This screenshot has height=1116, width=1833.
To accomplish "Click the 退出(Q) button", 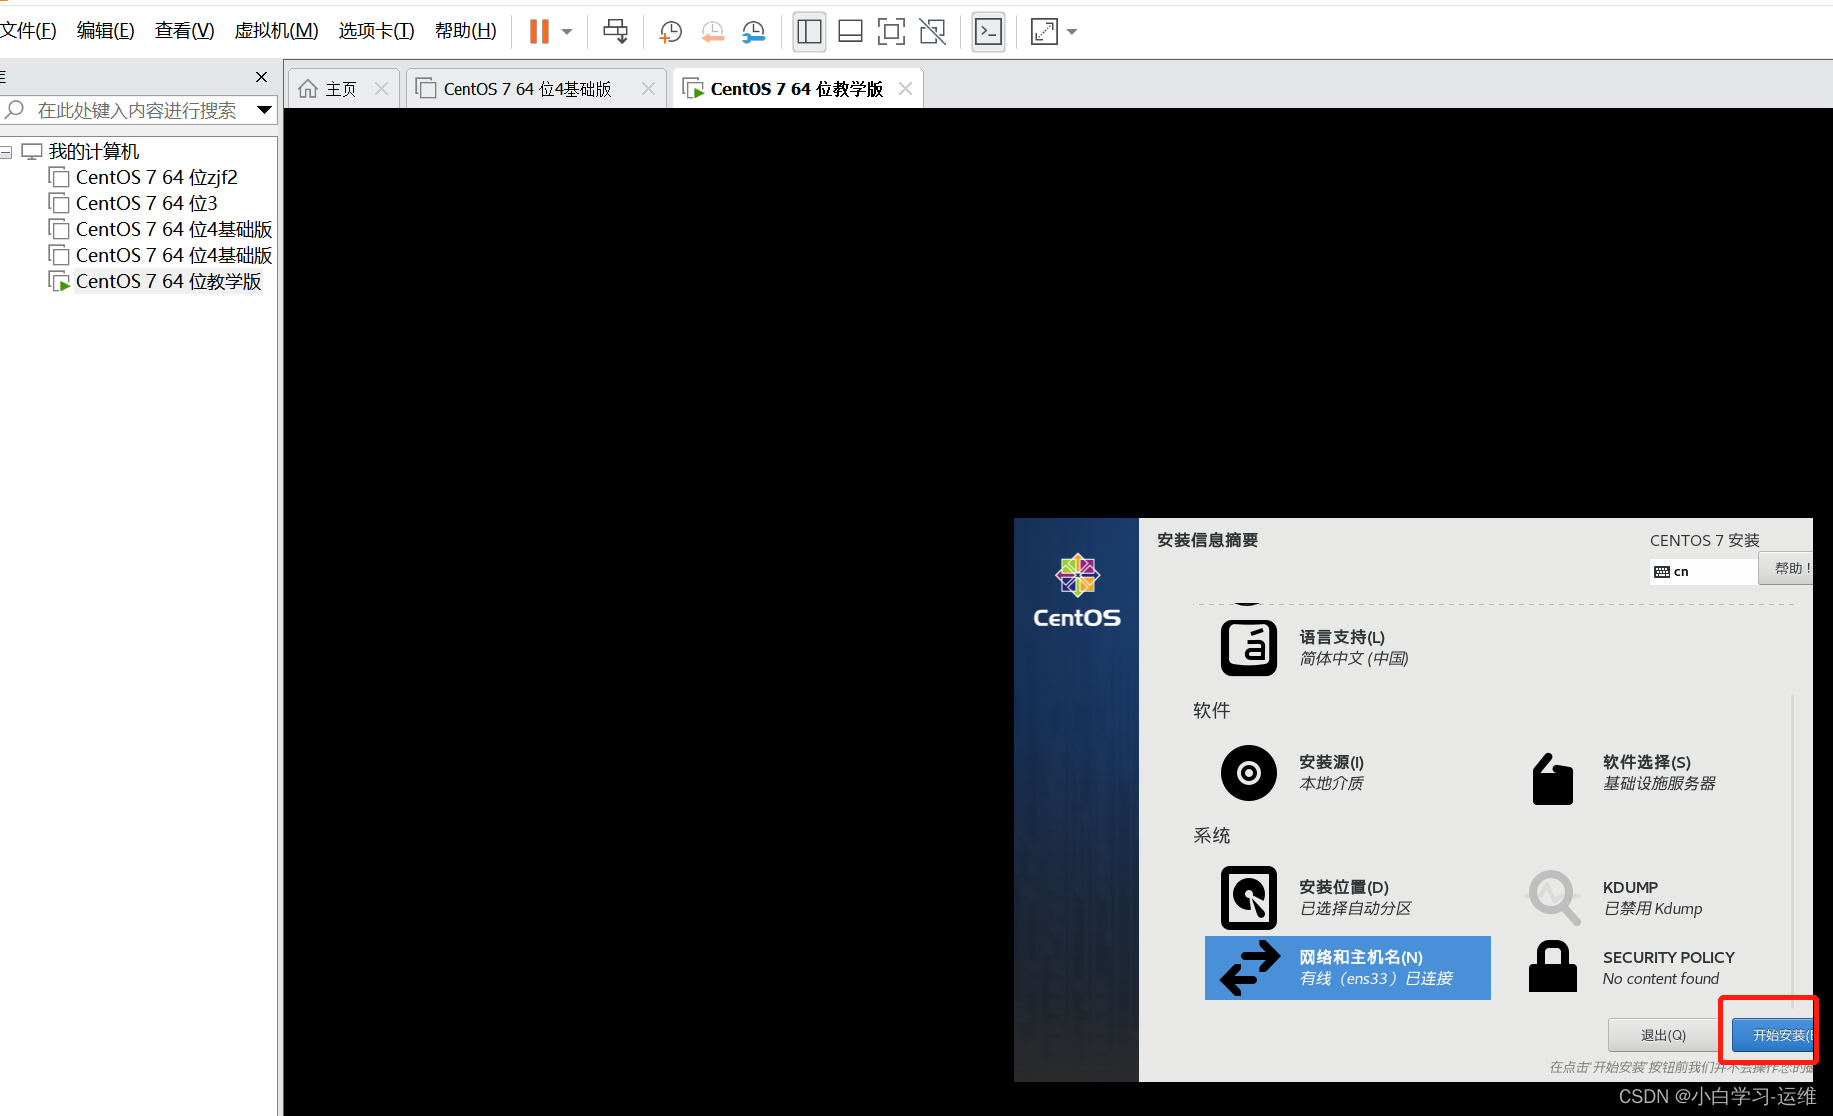I will coord(1663,1035).
